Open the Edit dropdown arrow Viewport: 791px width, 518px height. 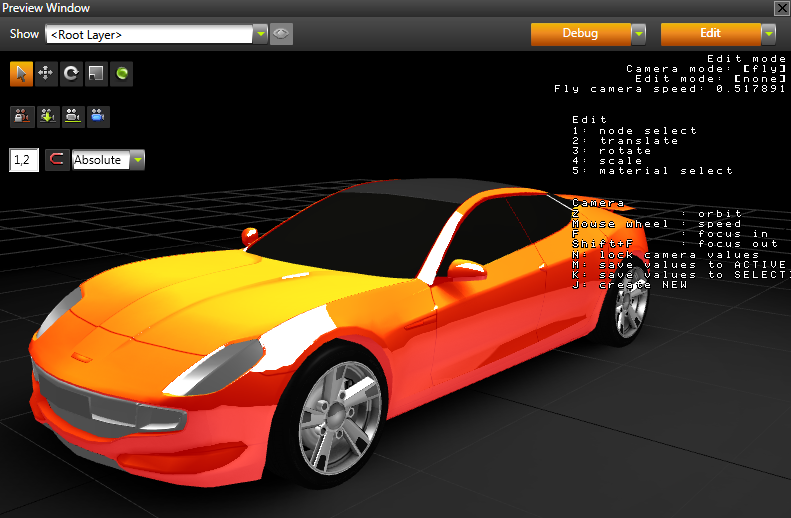[x=768, y=34]
